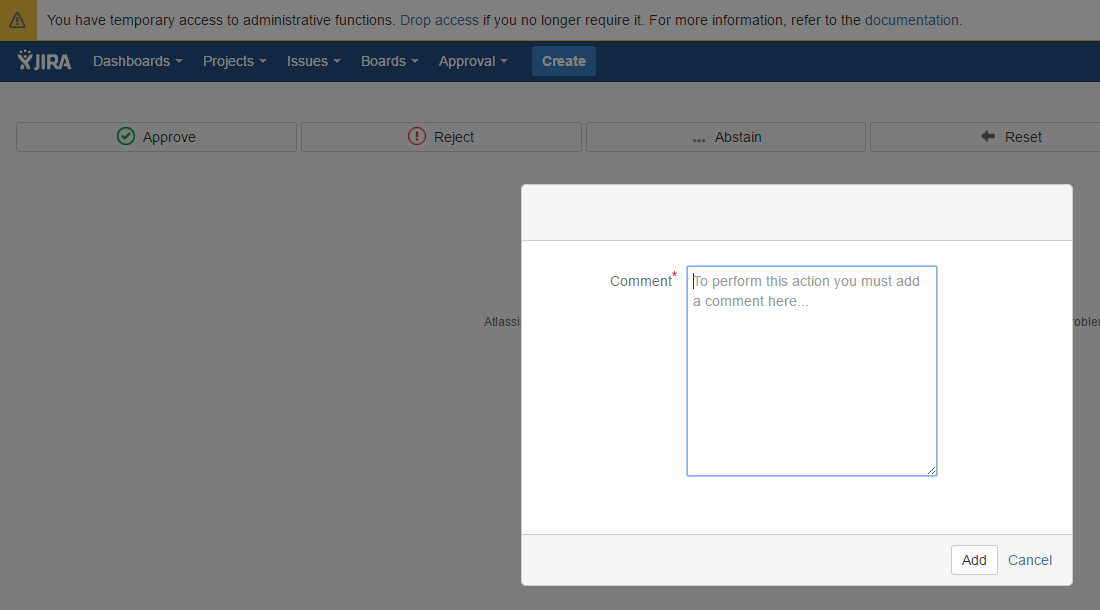Click the yellow warning triangle icon
The width and height of the screenshot is (1100, 610).
[17, 20]
